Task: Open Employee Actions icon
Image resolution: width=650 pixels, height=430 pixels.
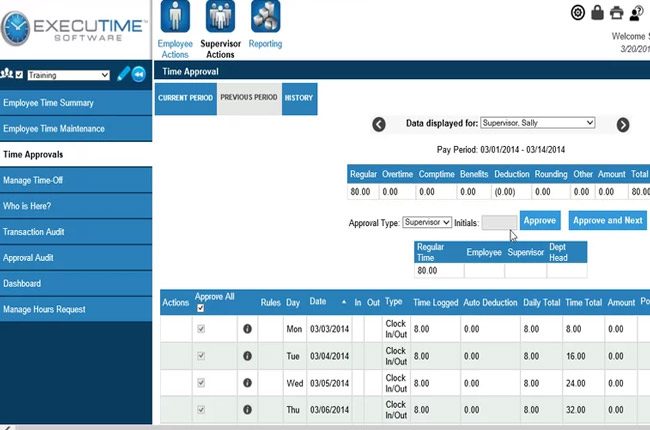Action: point(175,17)
